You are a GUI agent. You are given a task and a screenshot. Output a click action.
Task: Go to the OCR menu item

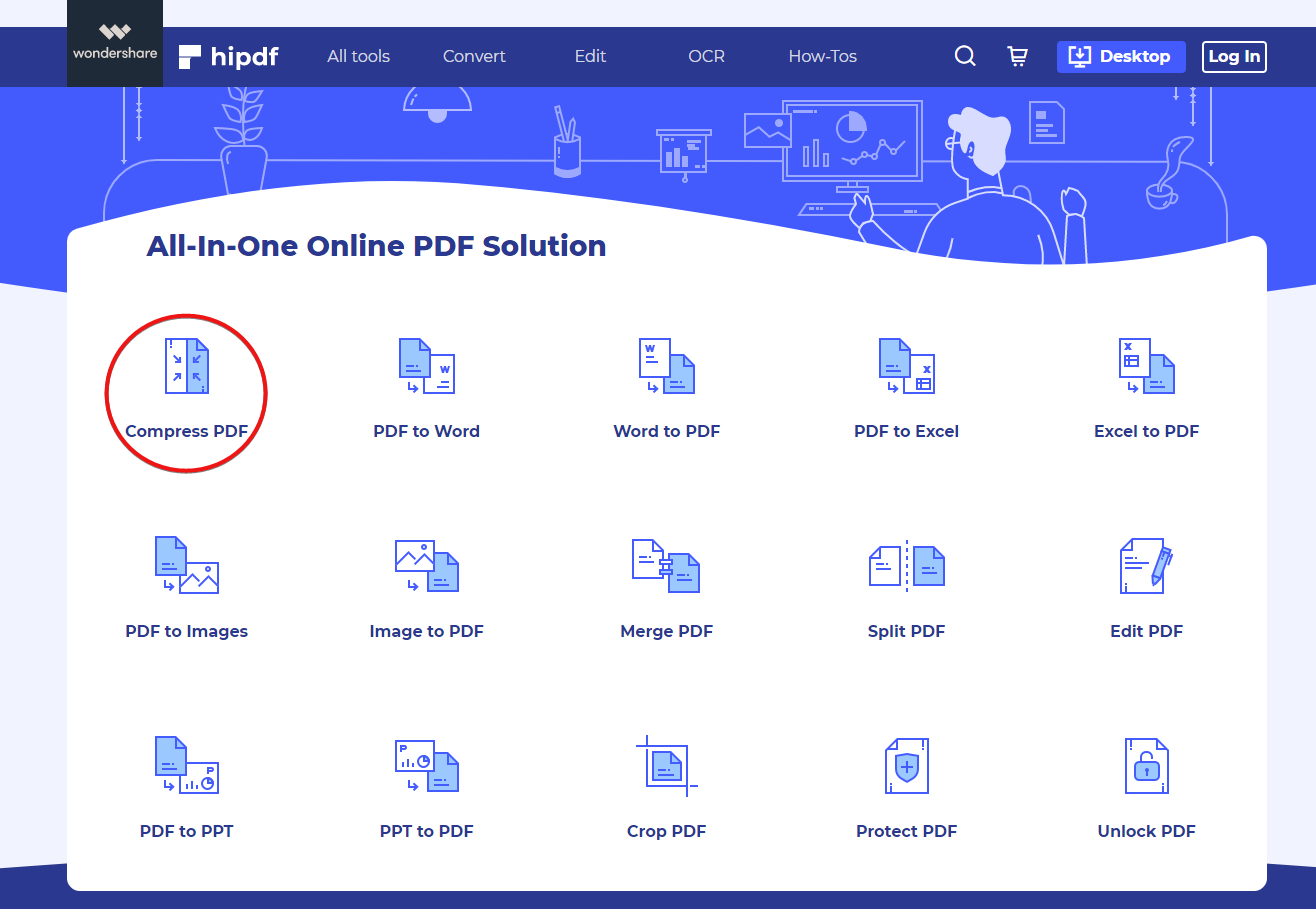coord(706,57)
